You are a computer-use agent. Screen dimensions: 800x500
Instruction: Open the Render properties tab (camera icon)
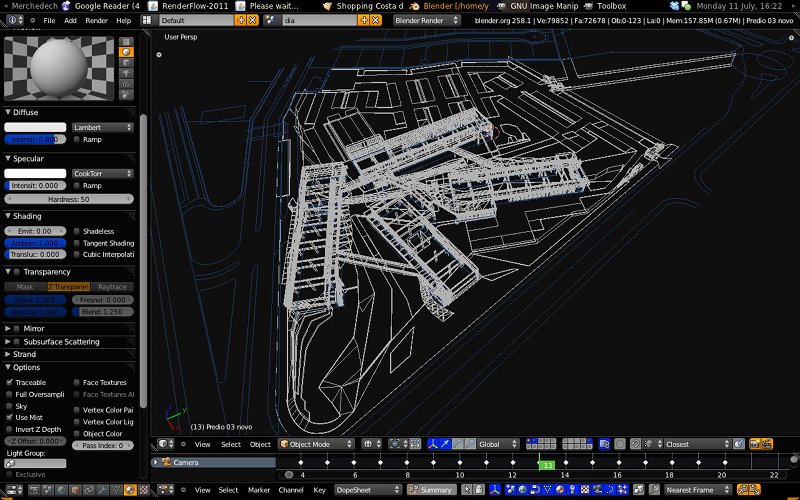point(34,490)
